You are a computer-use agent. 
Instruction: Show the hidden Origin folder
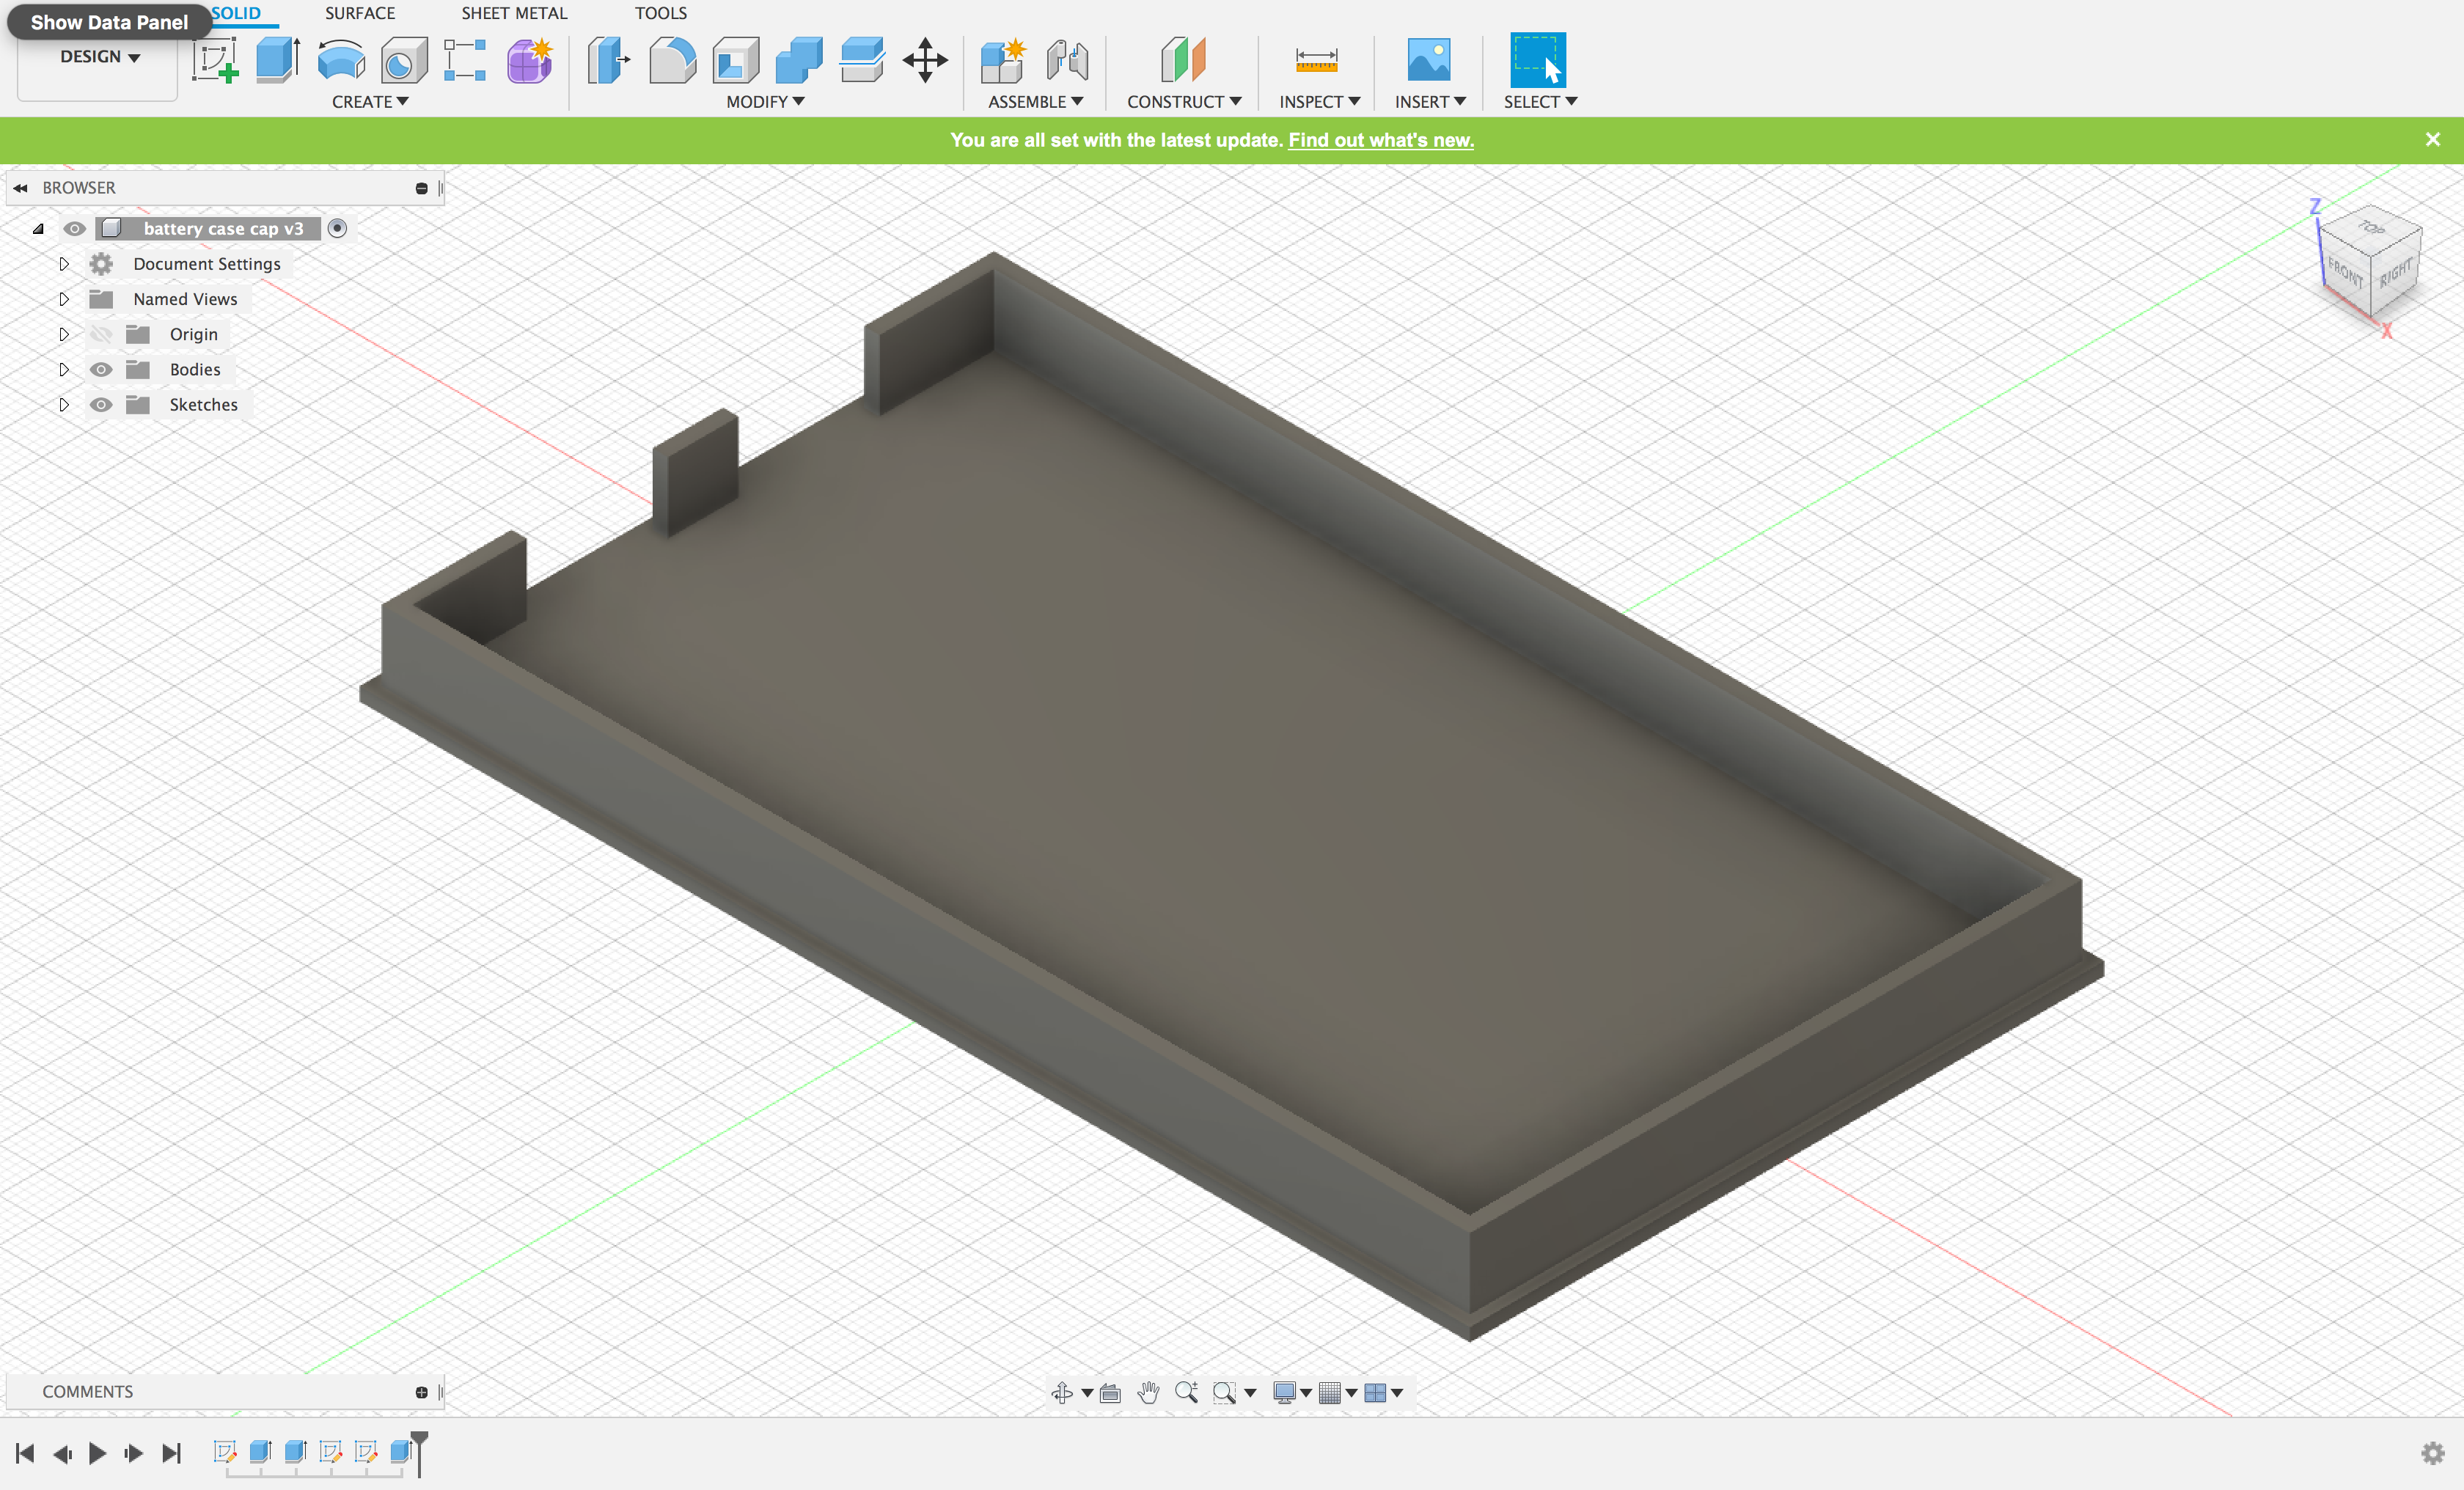pyautogui.click(x=101, y=334)
